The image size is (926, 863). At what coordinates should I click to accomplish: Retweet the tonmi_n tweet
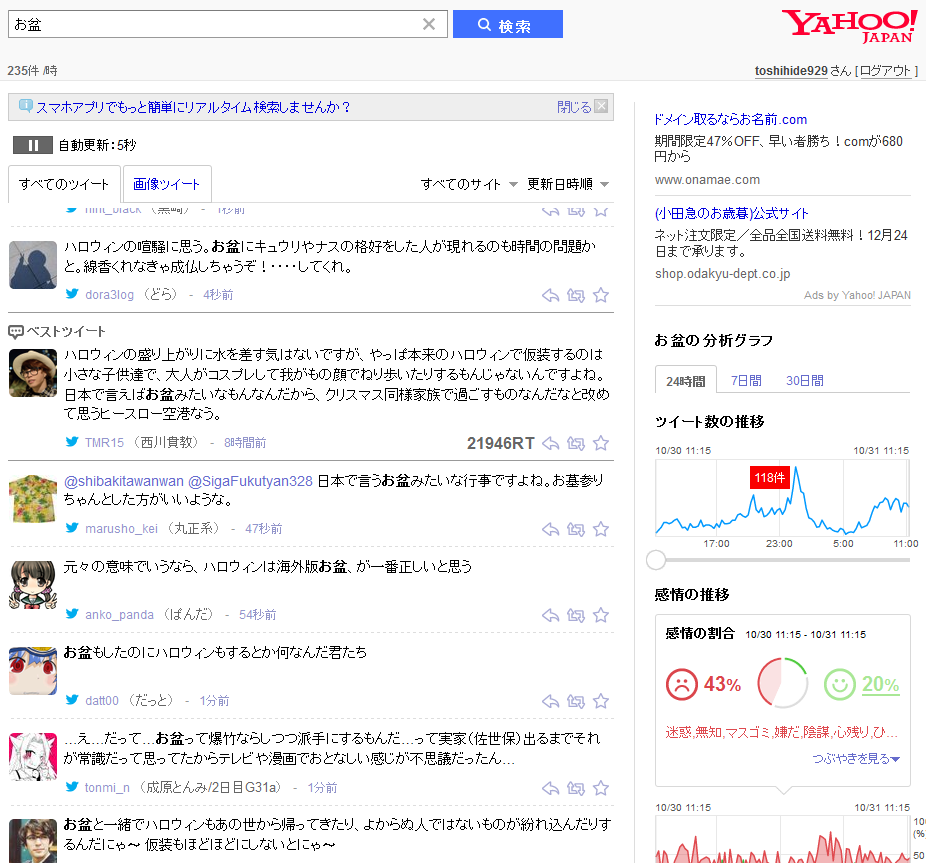575,788
